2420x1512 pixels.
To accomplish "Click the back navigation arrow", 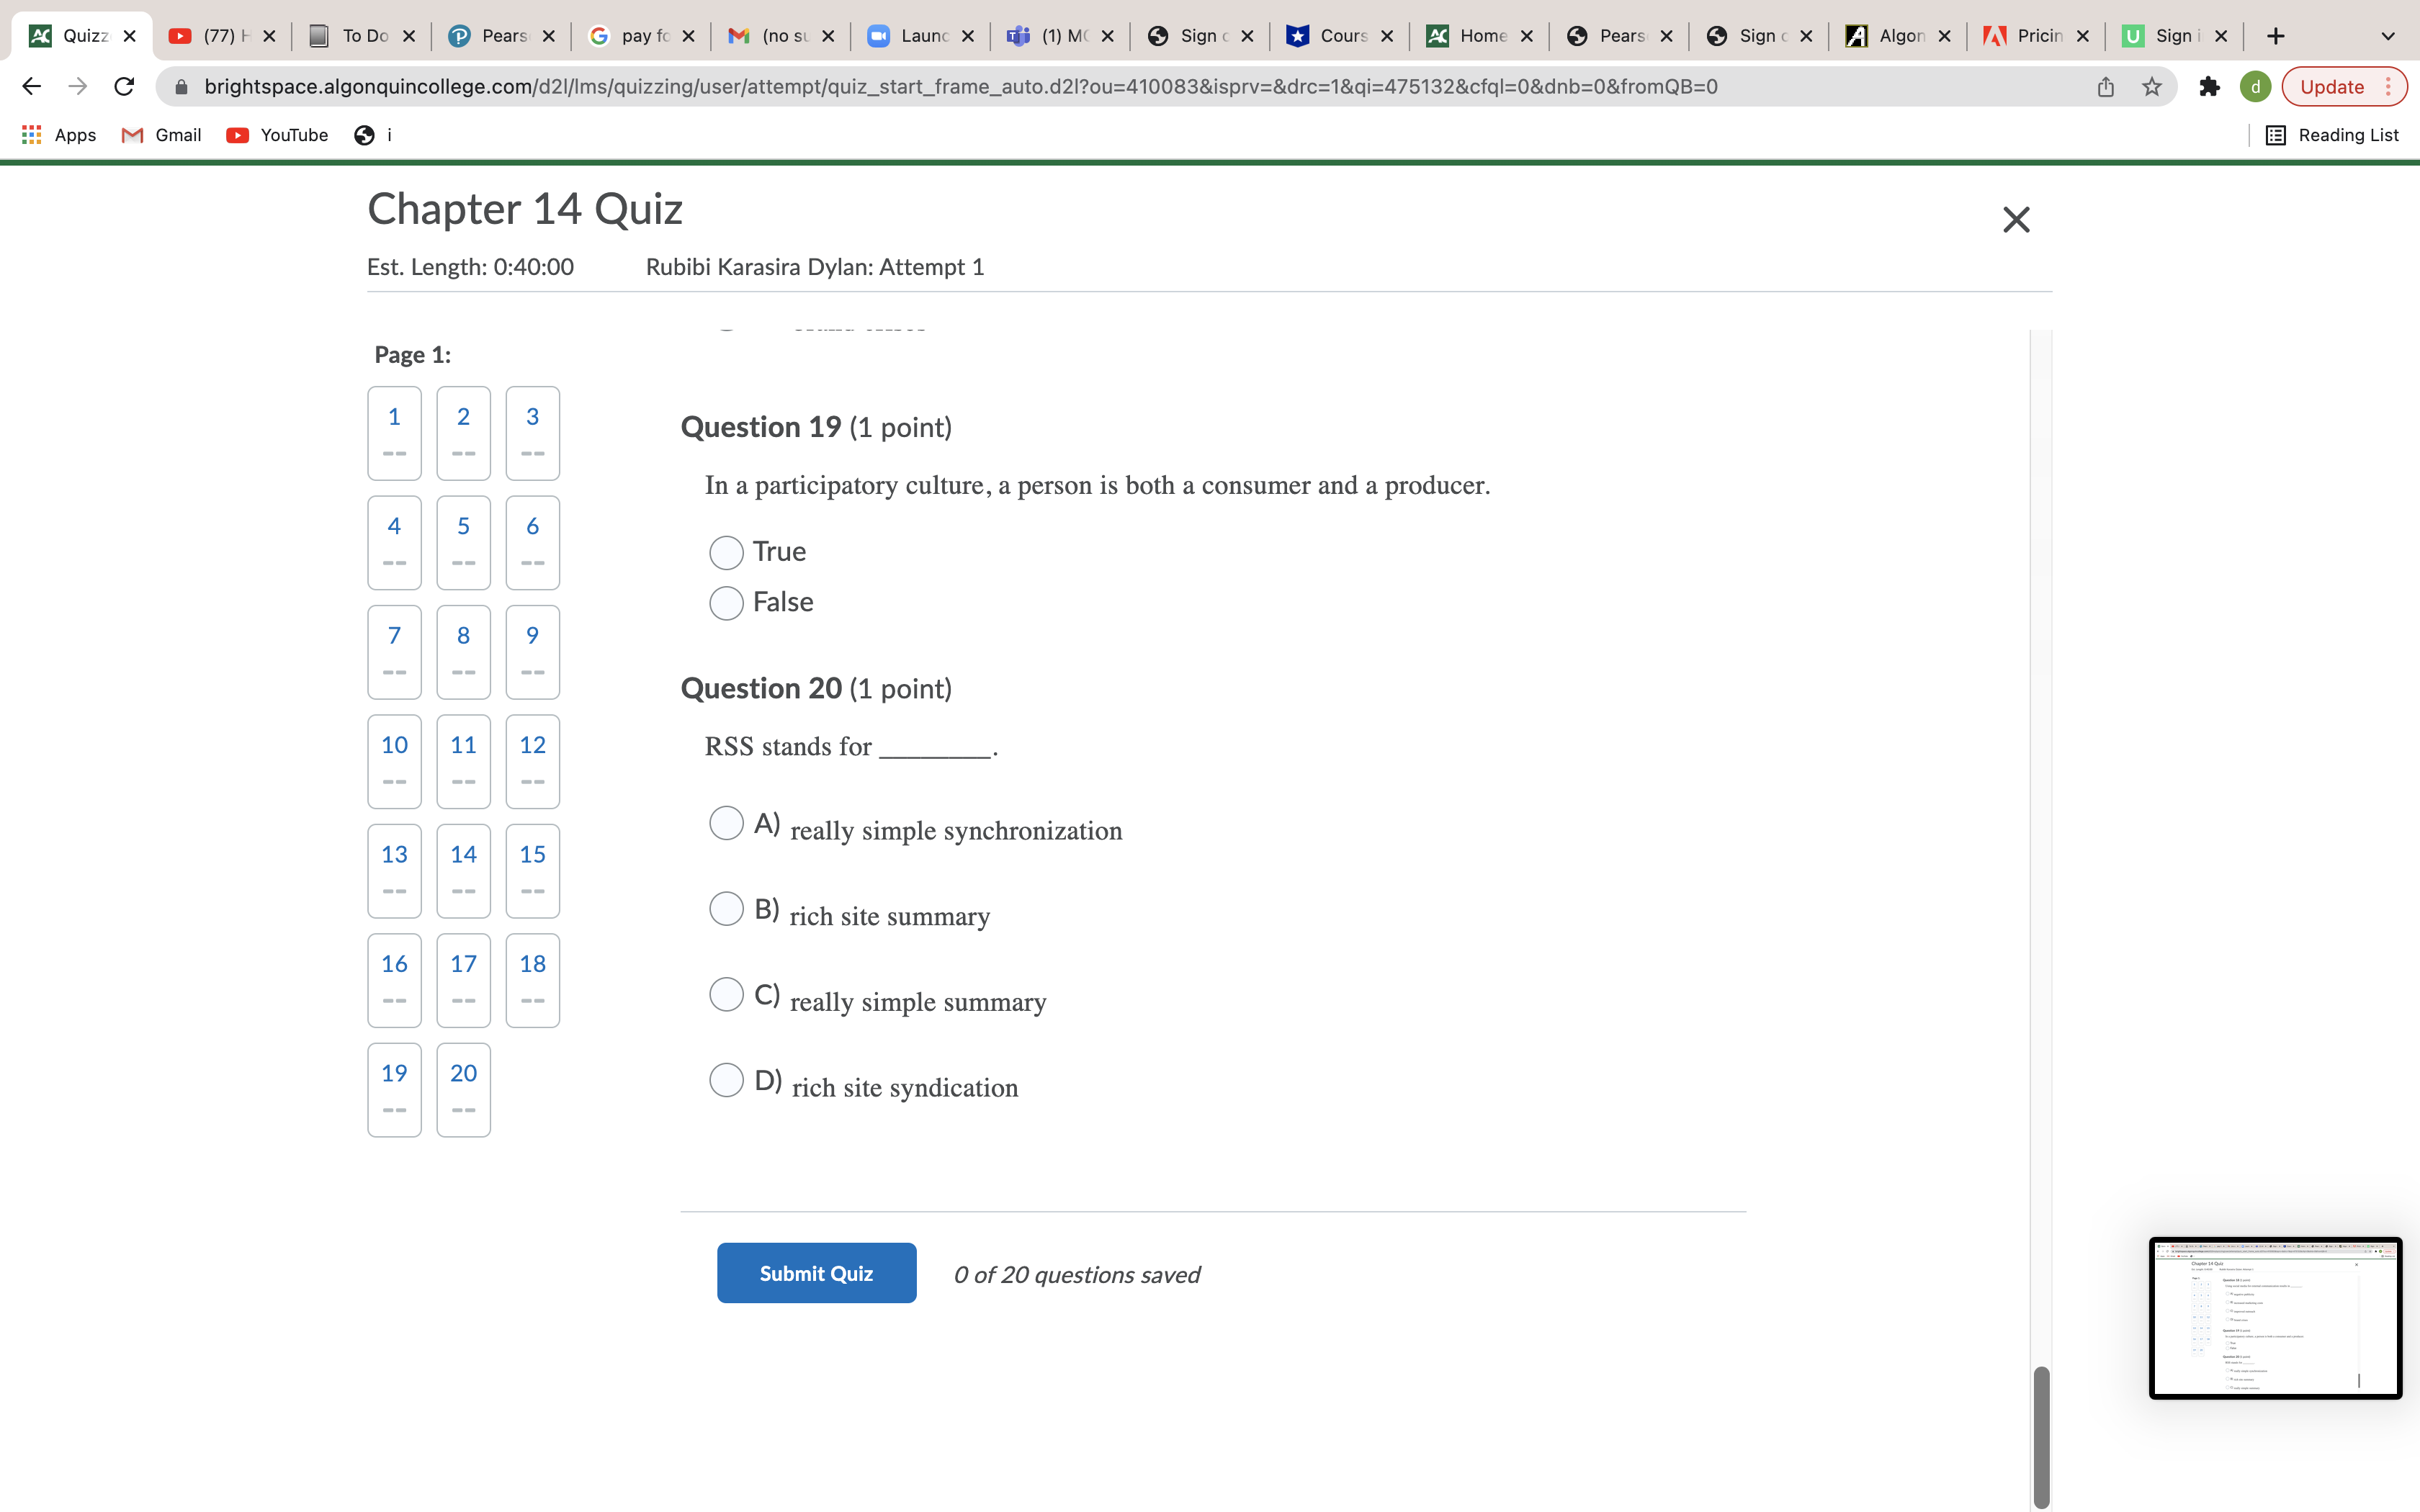I will point(31,86).
